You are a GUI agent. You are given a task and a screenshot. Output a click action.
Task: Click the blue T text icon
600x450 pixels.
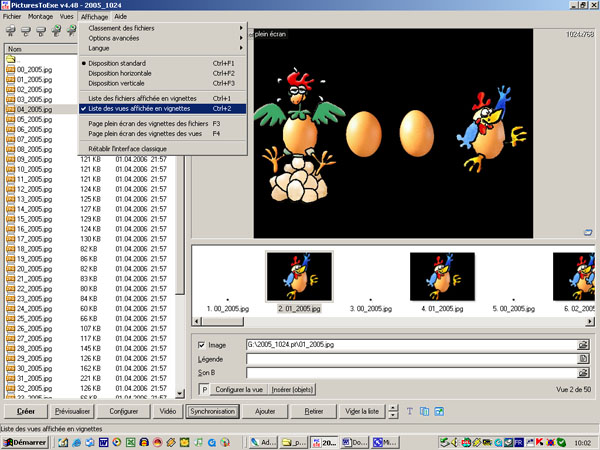409,411
